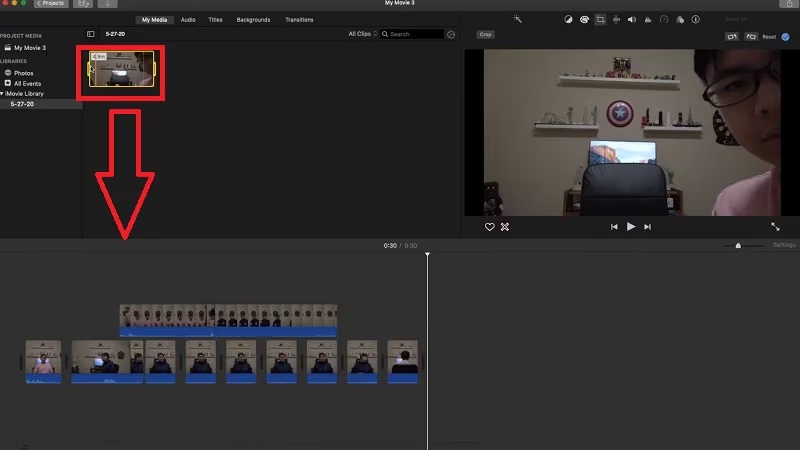
Task: Switch to the Transitions tab
Action: (299, 20)
